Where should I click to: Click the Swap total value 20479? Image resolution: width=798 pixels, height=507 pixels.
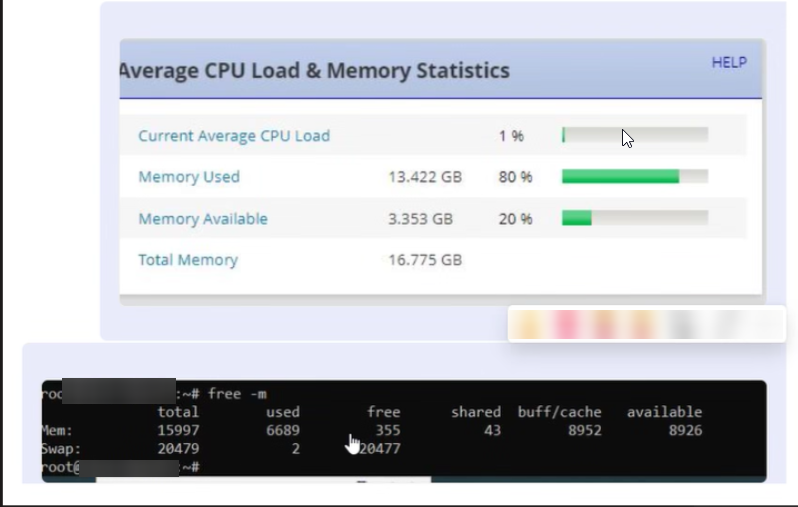pos(178,448)
